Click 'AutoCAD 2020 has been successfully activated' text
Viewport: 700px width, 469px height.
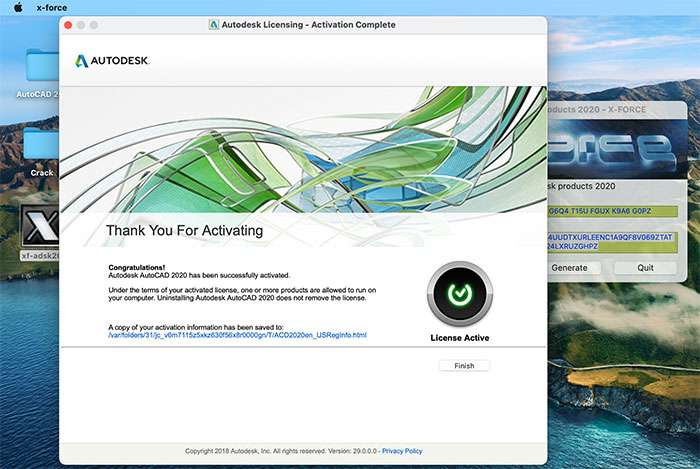click(x=199, y=275)
